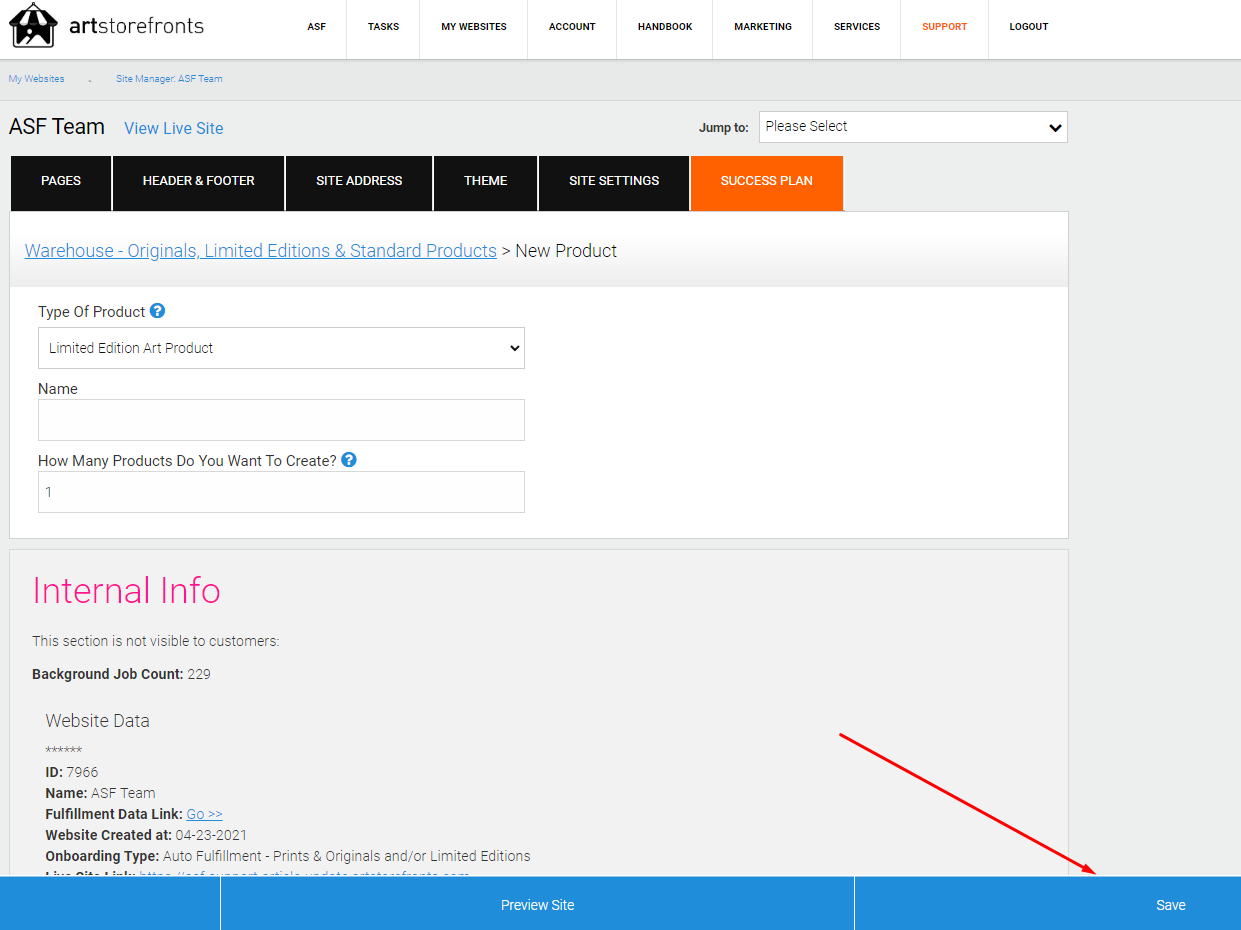Open the How Many Products help icon
The height and width of the screenshot is (930, 1241).
pyautogui.click(x=349, y=460)
